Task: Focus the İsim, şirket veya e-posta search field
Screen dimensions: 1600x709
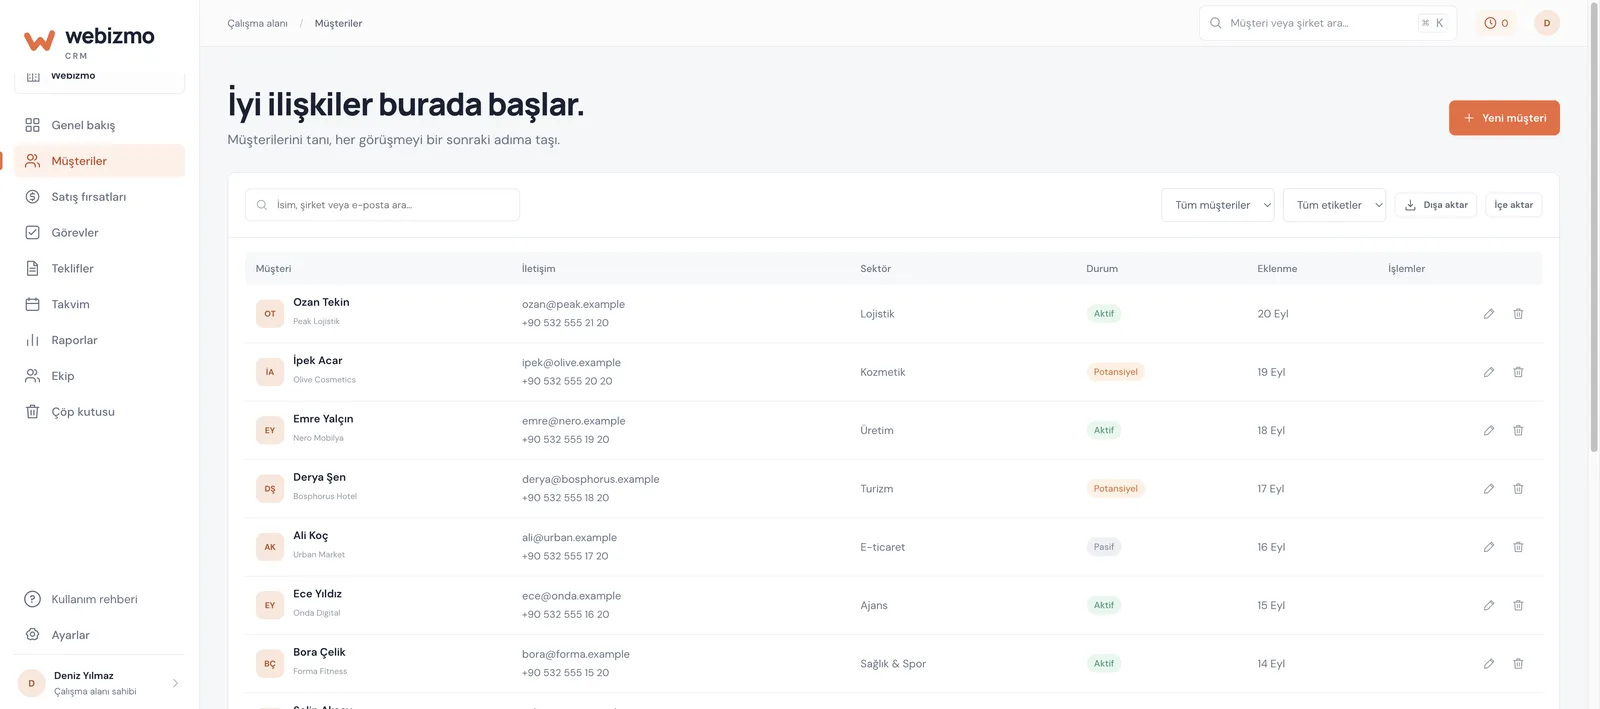Action: 382,205
